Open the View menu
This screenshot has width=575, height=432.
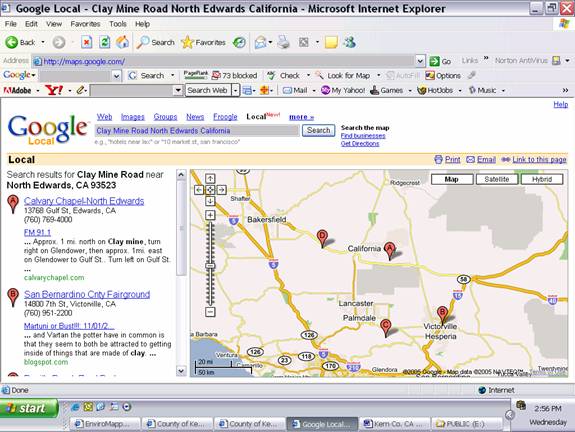(x=54, y=24)
